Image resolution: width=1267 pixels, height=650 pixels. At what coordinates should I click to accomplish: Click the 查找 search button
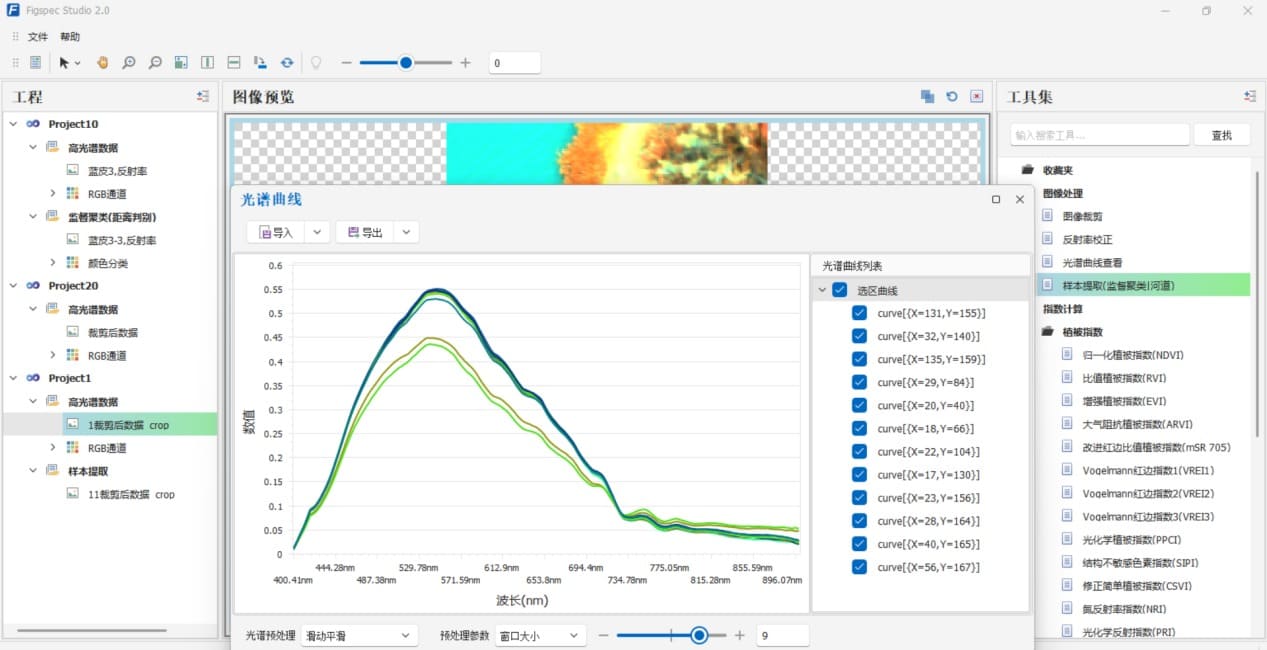(x=1221, y=135)
